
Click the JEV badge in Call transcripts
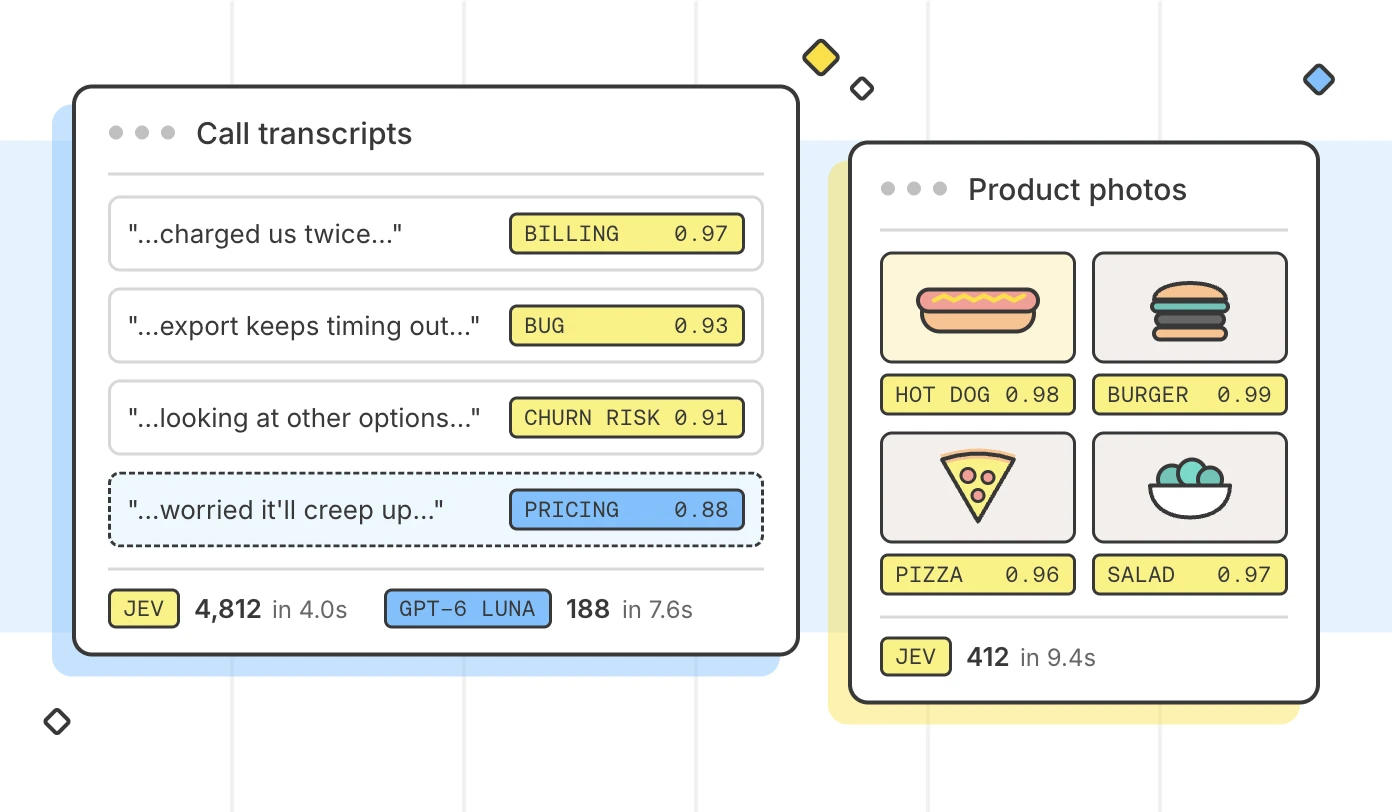click(x=144, y=608)
